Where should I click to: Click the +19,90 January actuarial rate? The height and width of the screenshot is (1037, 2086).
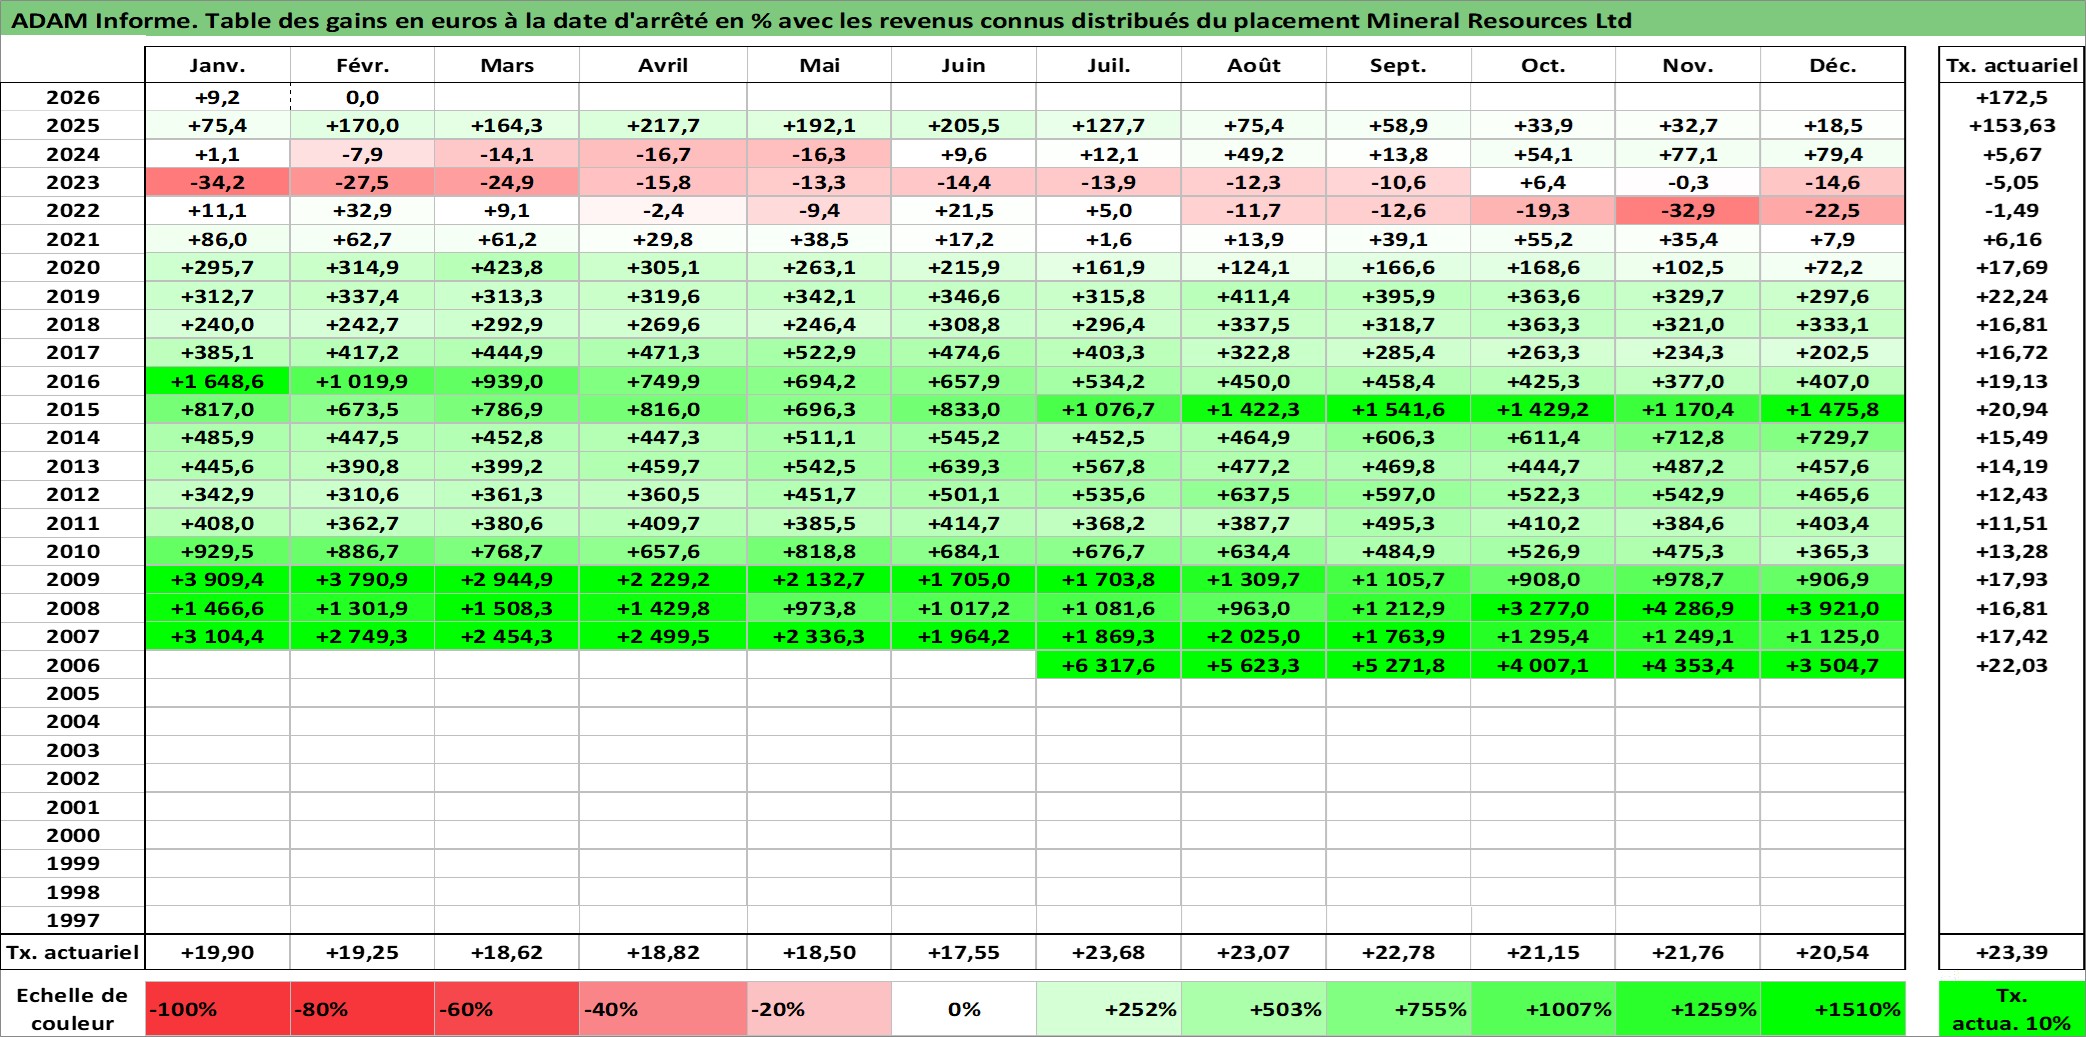click(x=217, y=952)
